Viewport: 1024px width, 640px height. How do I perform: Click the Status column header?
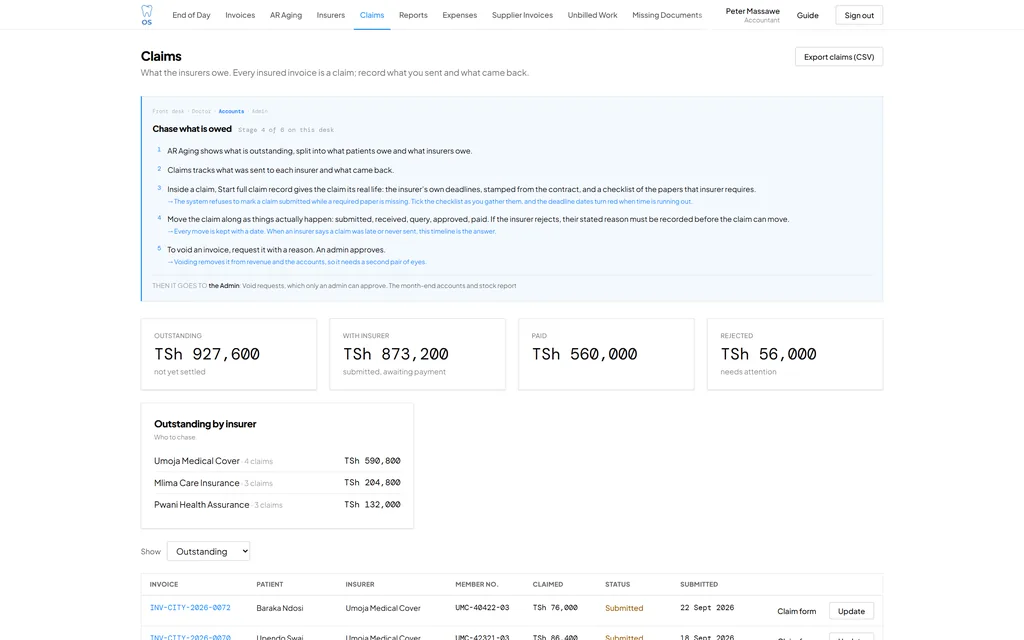(x=618, y=584)
